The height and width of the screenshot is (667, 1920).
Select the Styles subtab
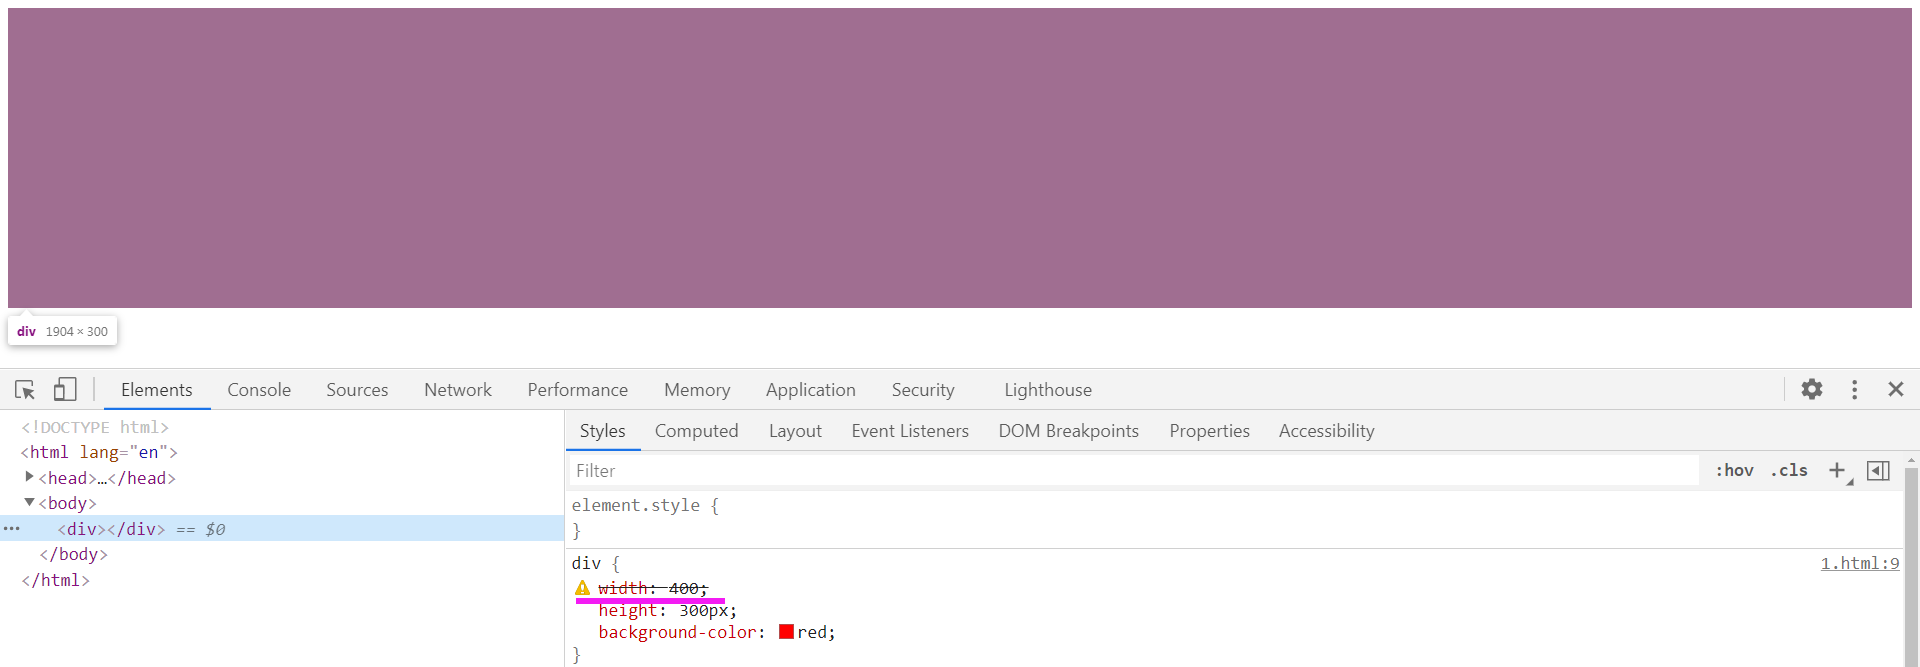point(602,431)
